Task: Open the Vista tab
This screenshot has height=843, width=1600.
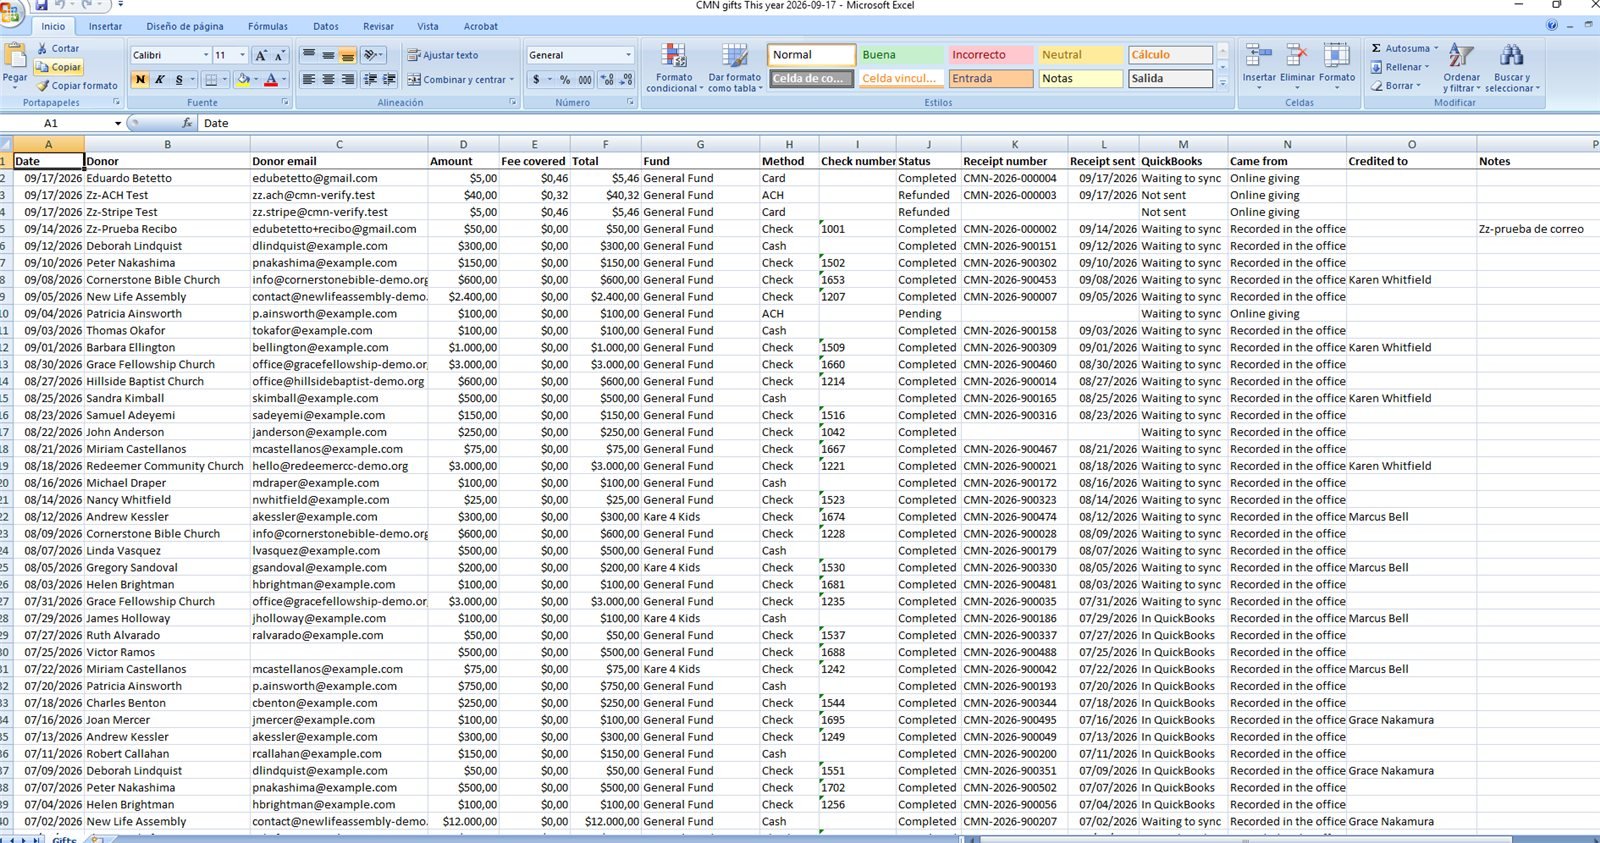Action: pyautogui.click(x=428, y=26)
